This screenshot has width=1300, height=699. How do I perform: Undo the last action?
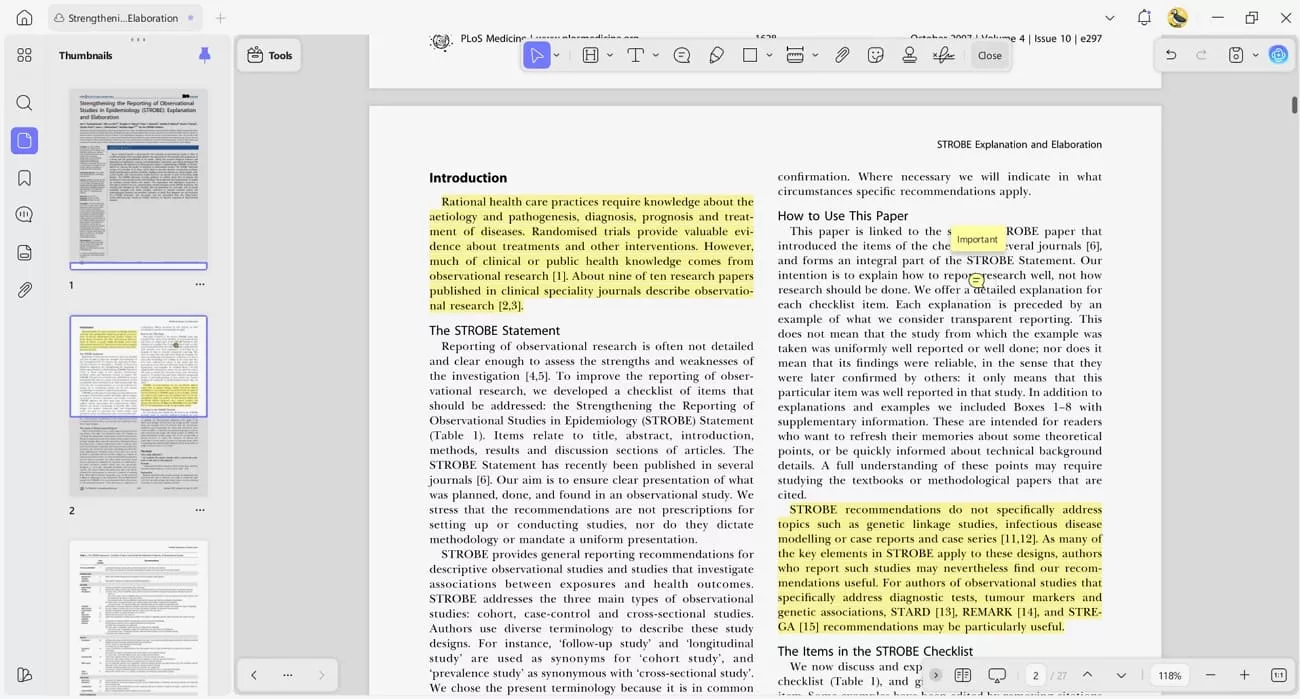click(x=1171, y=55)
